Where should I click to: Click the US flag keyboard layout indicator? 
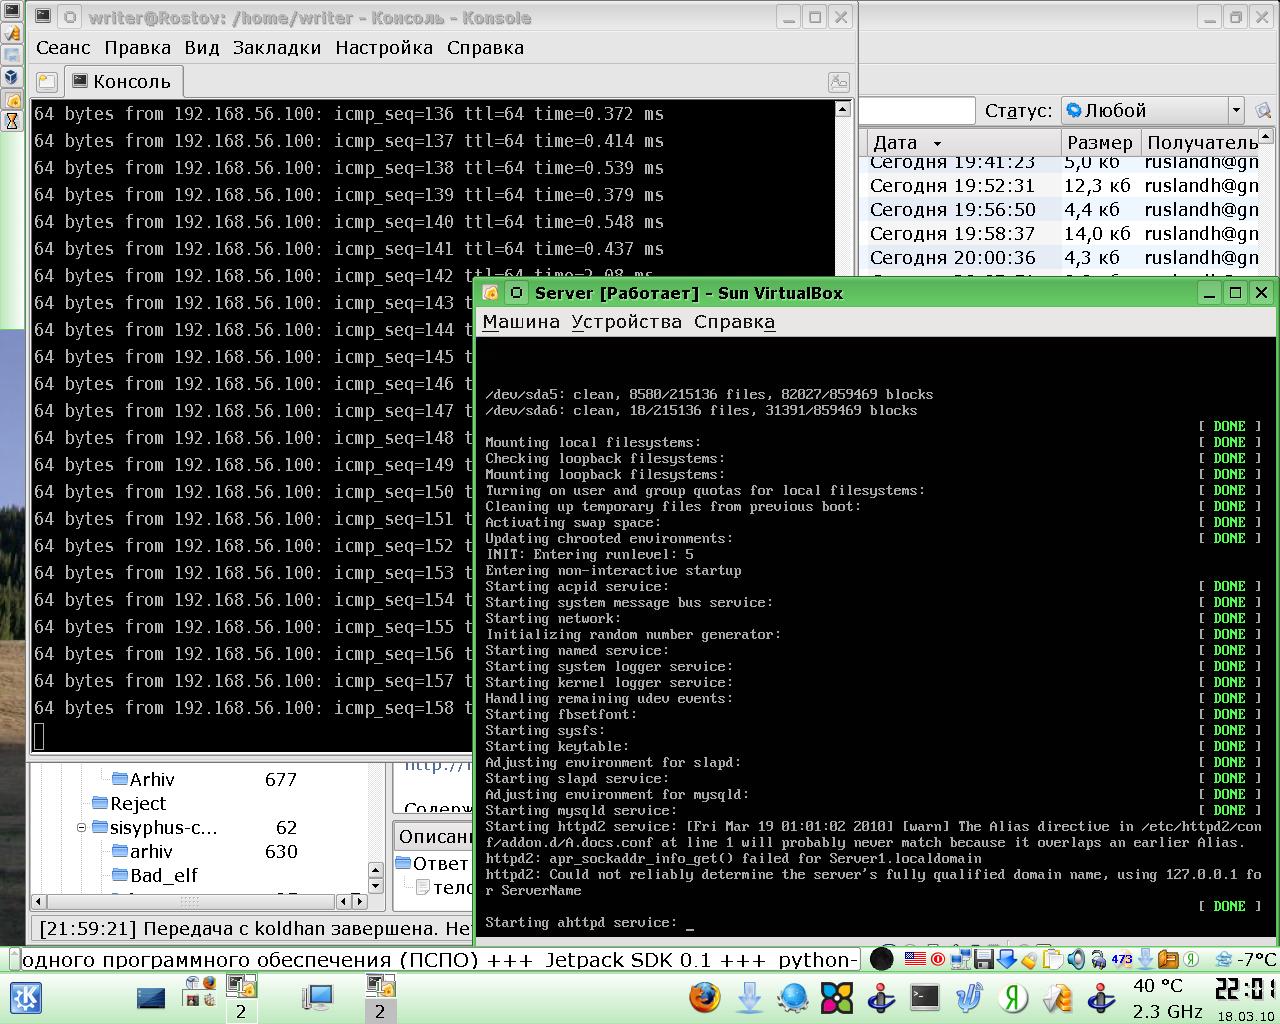914,959
